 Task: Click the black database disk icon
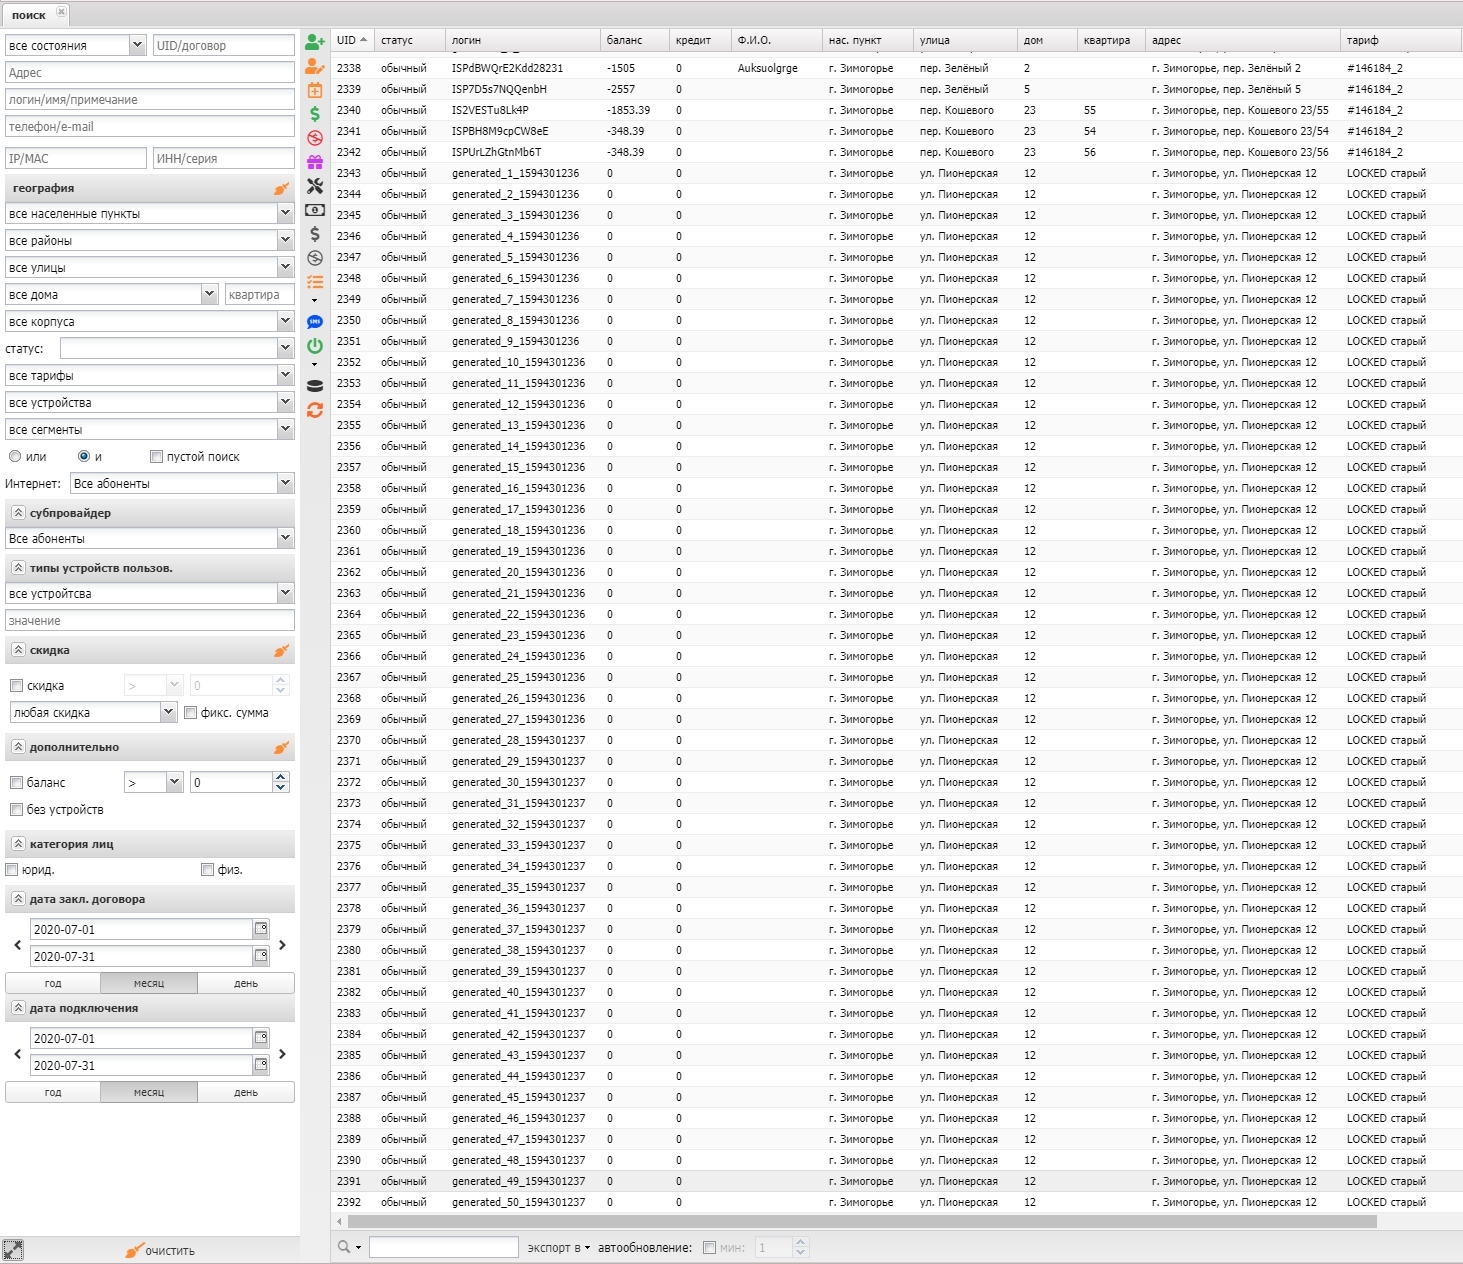(x=315, y=386)
